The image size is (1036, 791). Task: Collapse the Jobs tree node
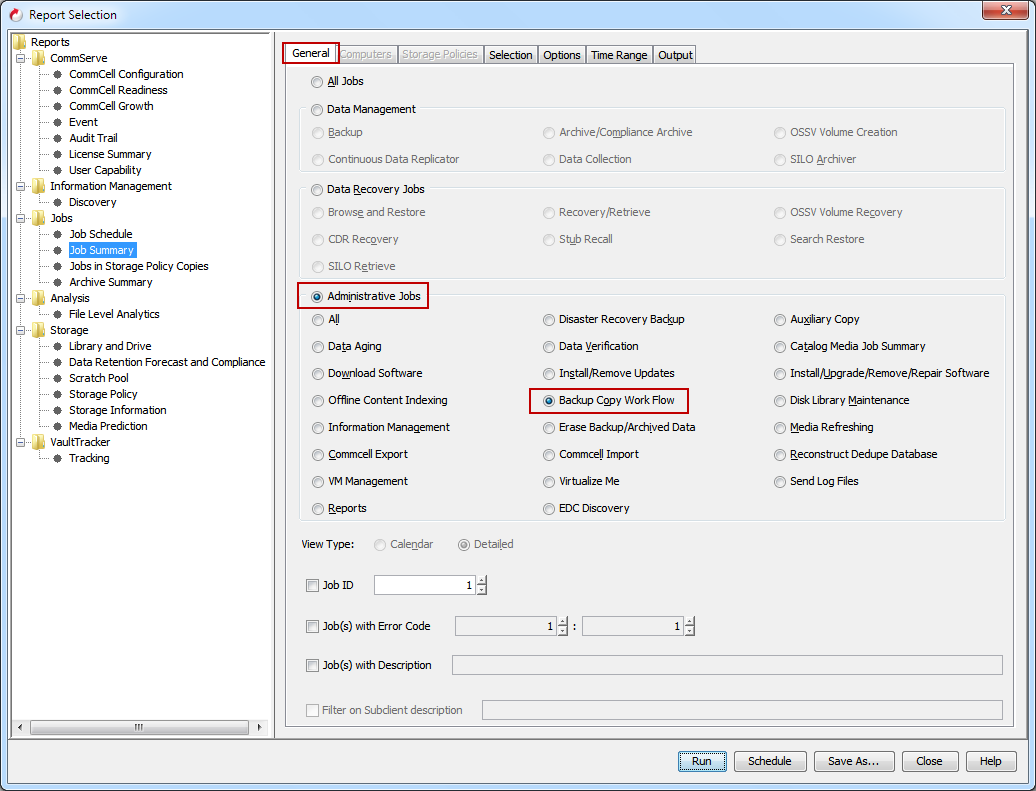point(22,217)
